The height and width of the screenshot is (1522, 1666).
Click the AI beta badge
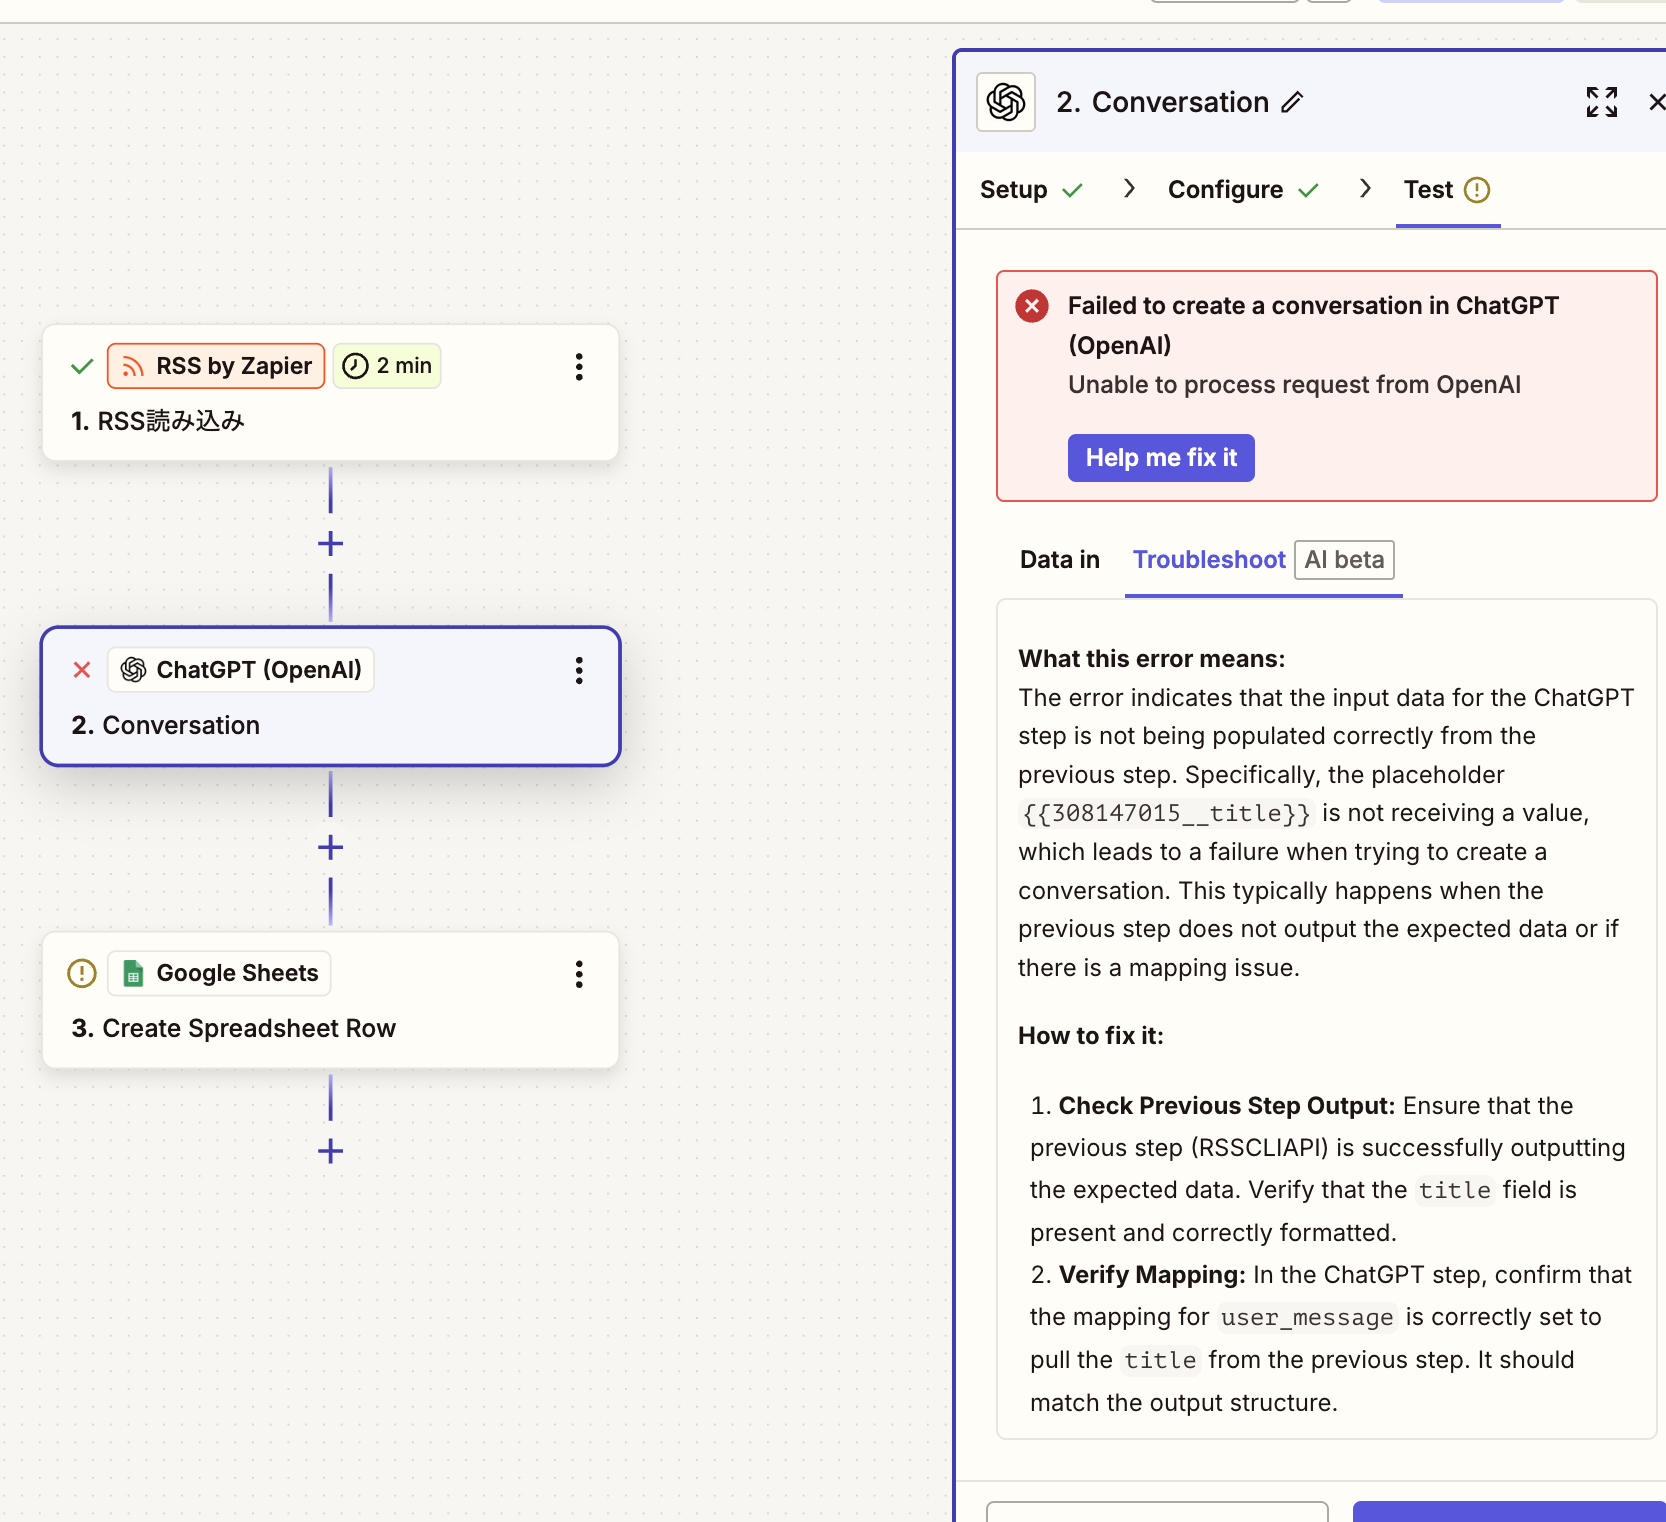click(x=1344, y=560)
